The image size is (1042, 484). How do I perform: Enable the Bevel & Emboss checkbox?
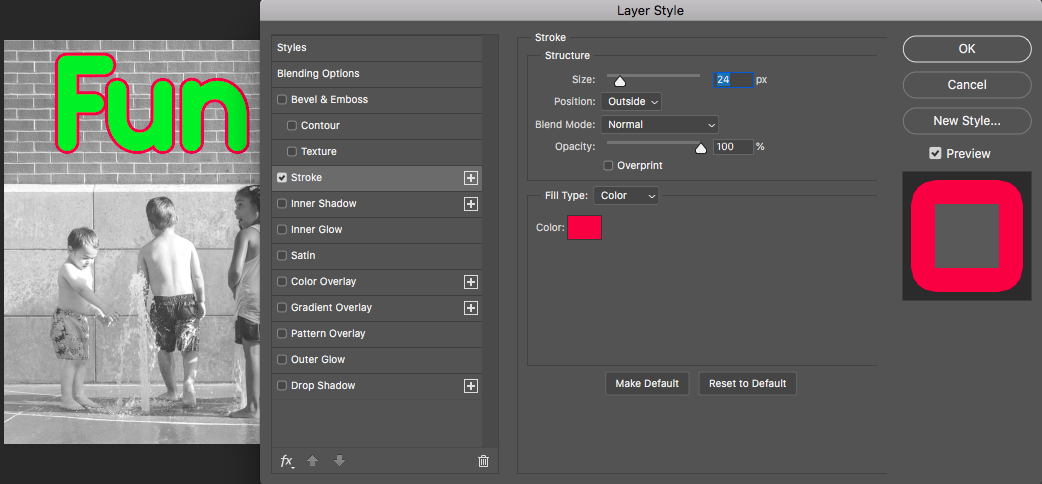(282, 100)
